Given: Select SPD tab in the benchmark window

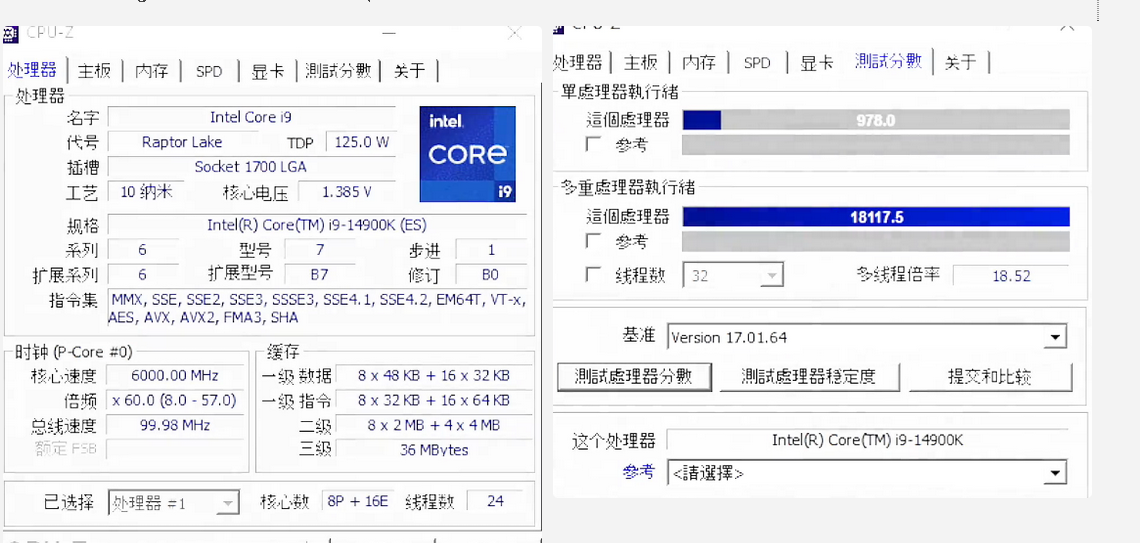Looking at the screenshot, I should (x=757, y=63).
